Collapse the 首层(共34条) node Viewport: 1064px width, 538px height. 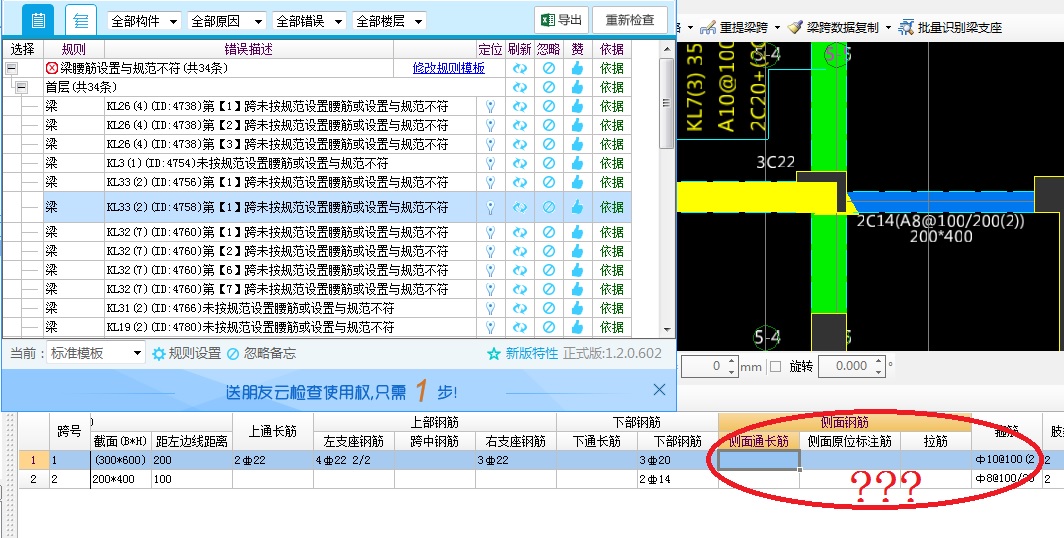[x=21, y=87]
